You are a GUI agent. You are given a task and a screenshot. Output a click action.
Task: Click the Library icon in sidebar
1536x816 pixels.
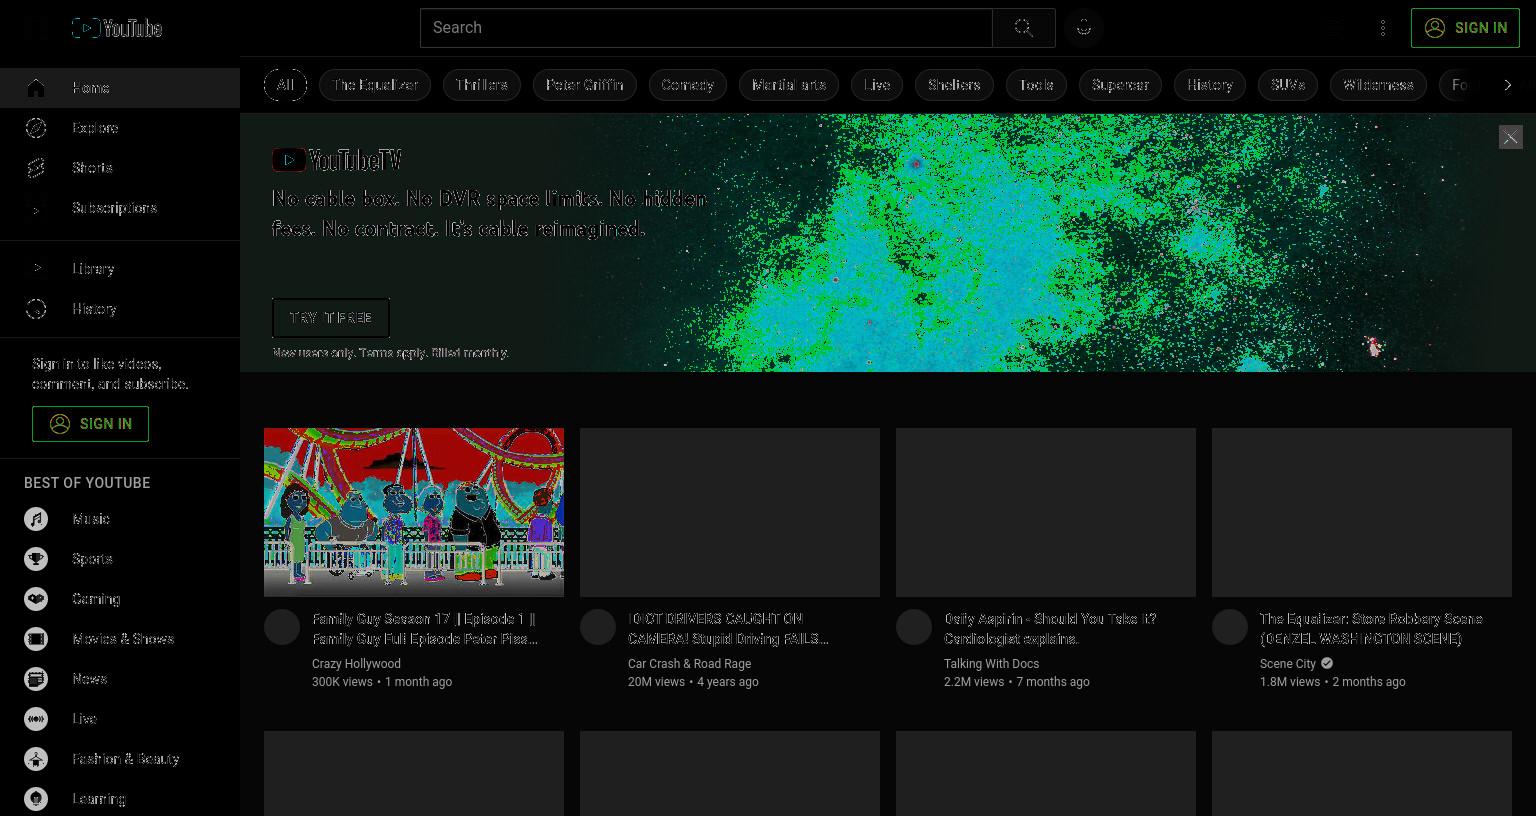36,269
